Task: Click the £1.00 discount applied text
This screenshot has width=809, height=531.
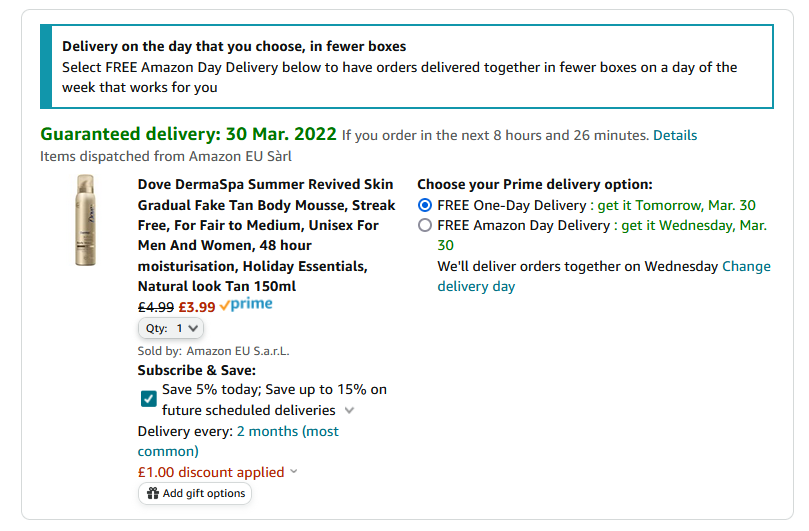Action: coord(211,472)
